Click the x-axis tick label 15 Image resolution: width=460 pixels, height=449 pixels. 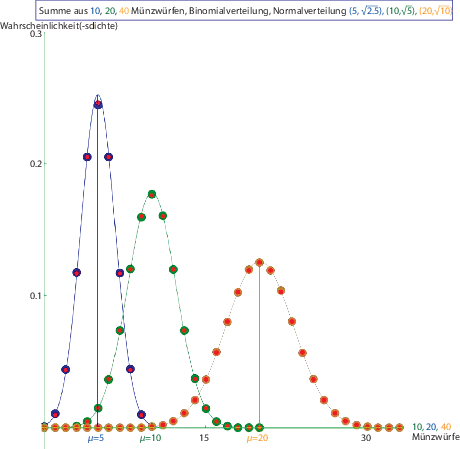204,438
